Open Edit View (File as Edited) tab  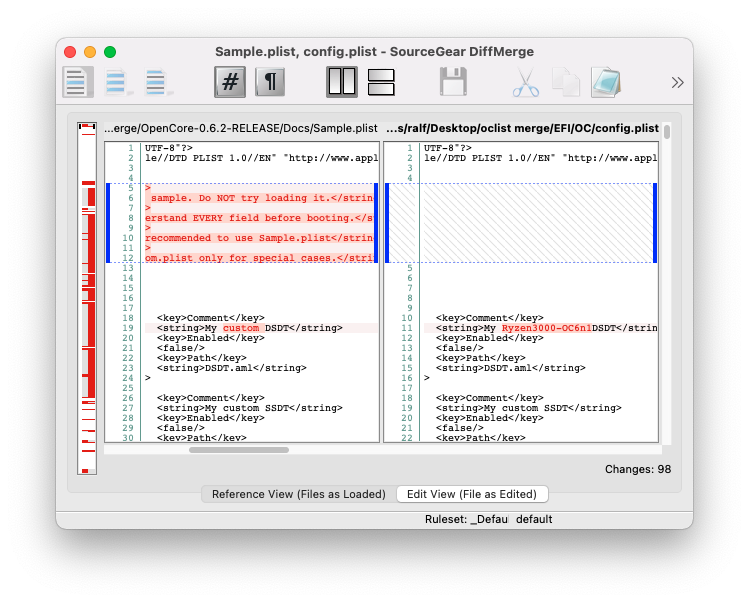click(x=472, y=494)
